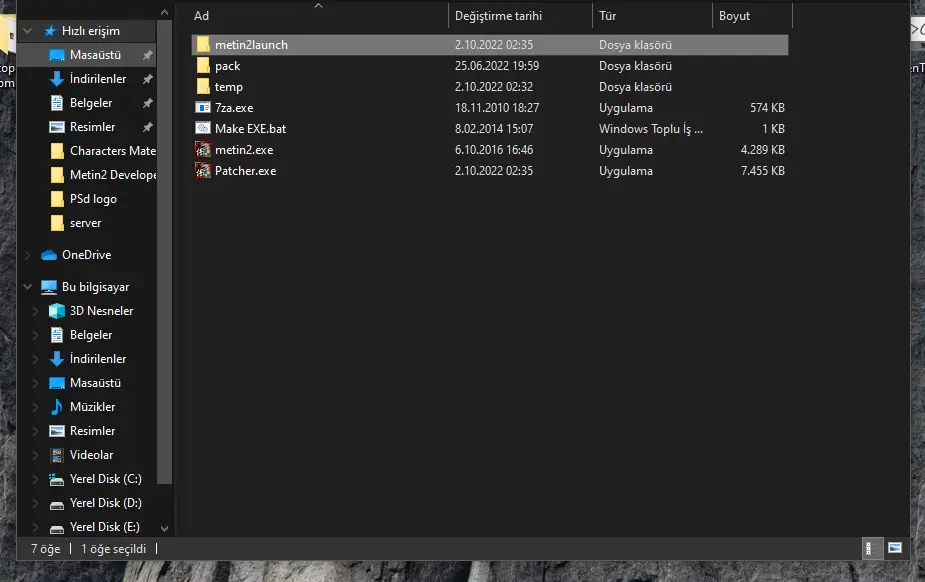The image size is (925, 582).
Task: Click the navigation pane scroll-up arrow
Action: [x=165, y=12]
